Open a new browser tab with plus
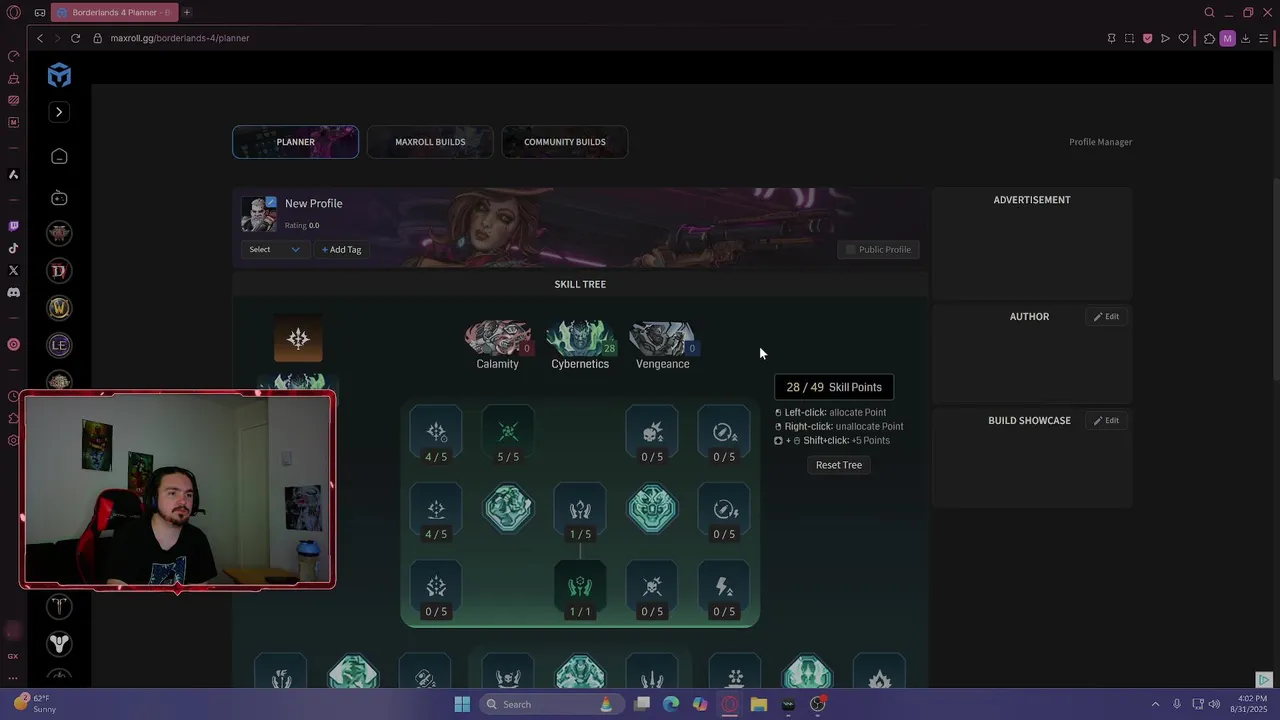 coord(187,12)
